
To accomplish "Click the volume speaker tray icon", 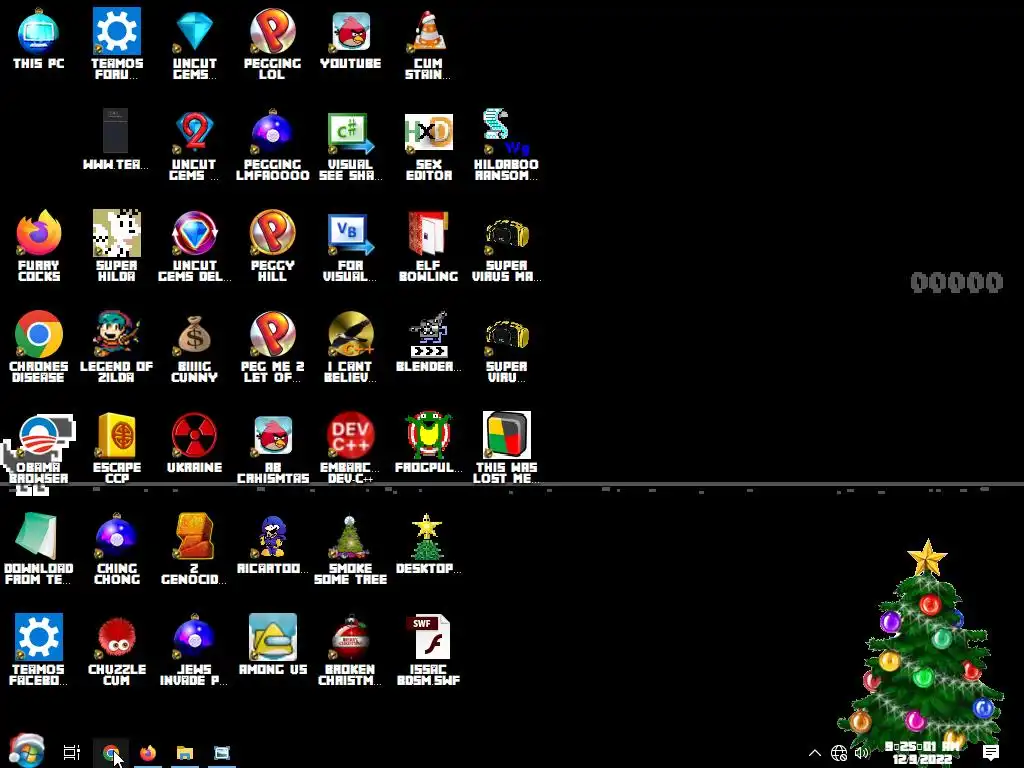I will coord(862,753).
